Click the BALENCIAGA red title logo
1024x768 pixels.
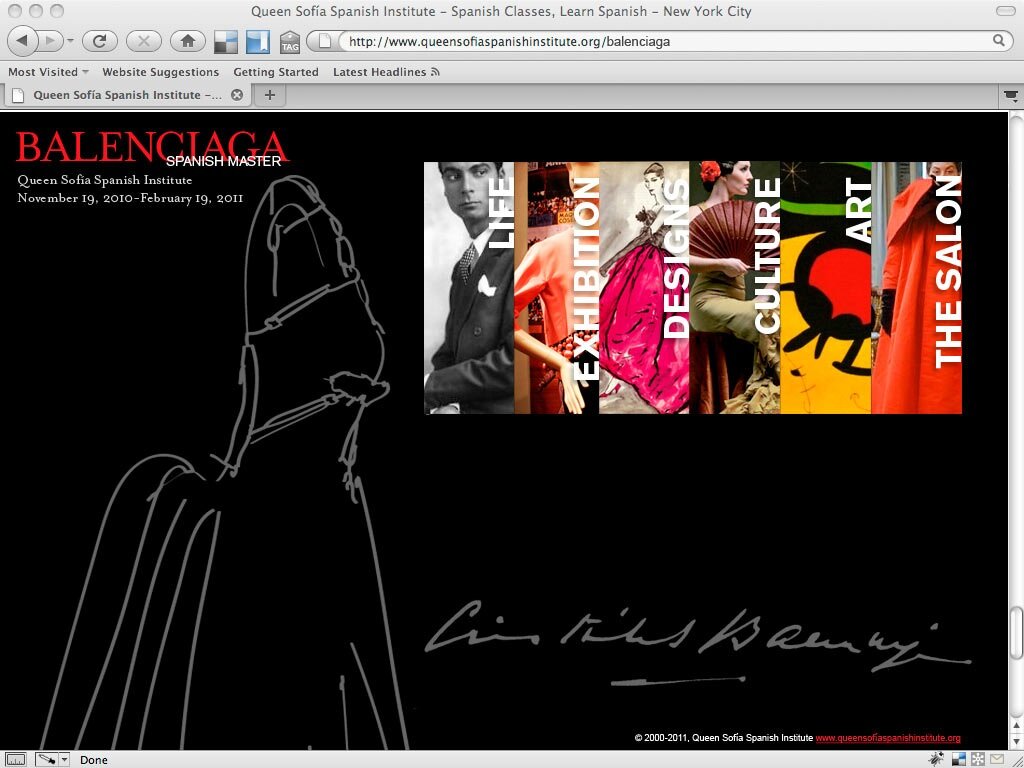[x=151, y=146]
